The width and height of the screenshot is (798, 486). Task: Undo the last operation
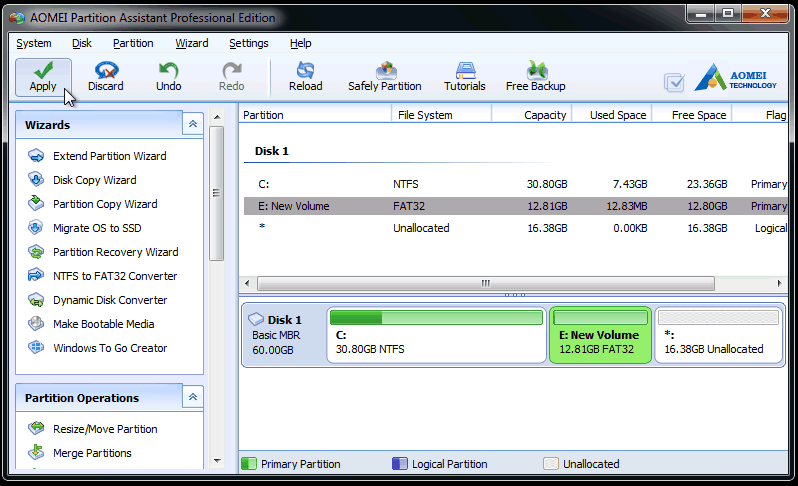pos(168,77)
